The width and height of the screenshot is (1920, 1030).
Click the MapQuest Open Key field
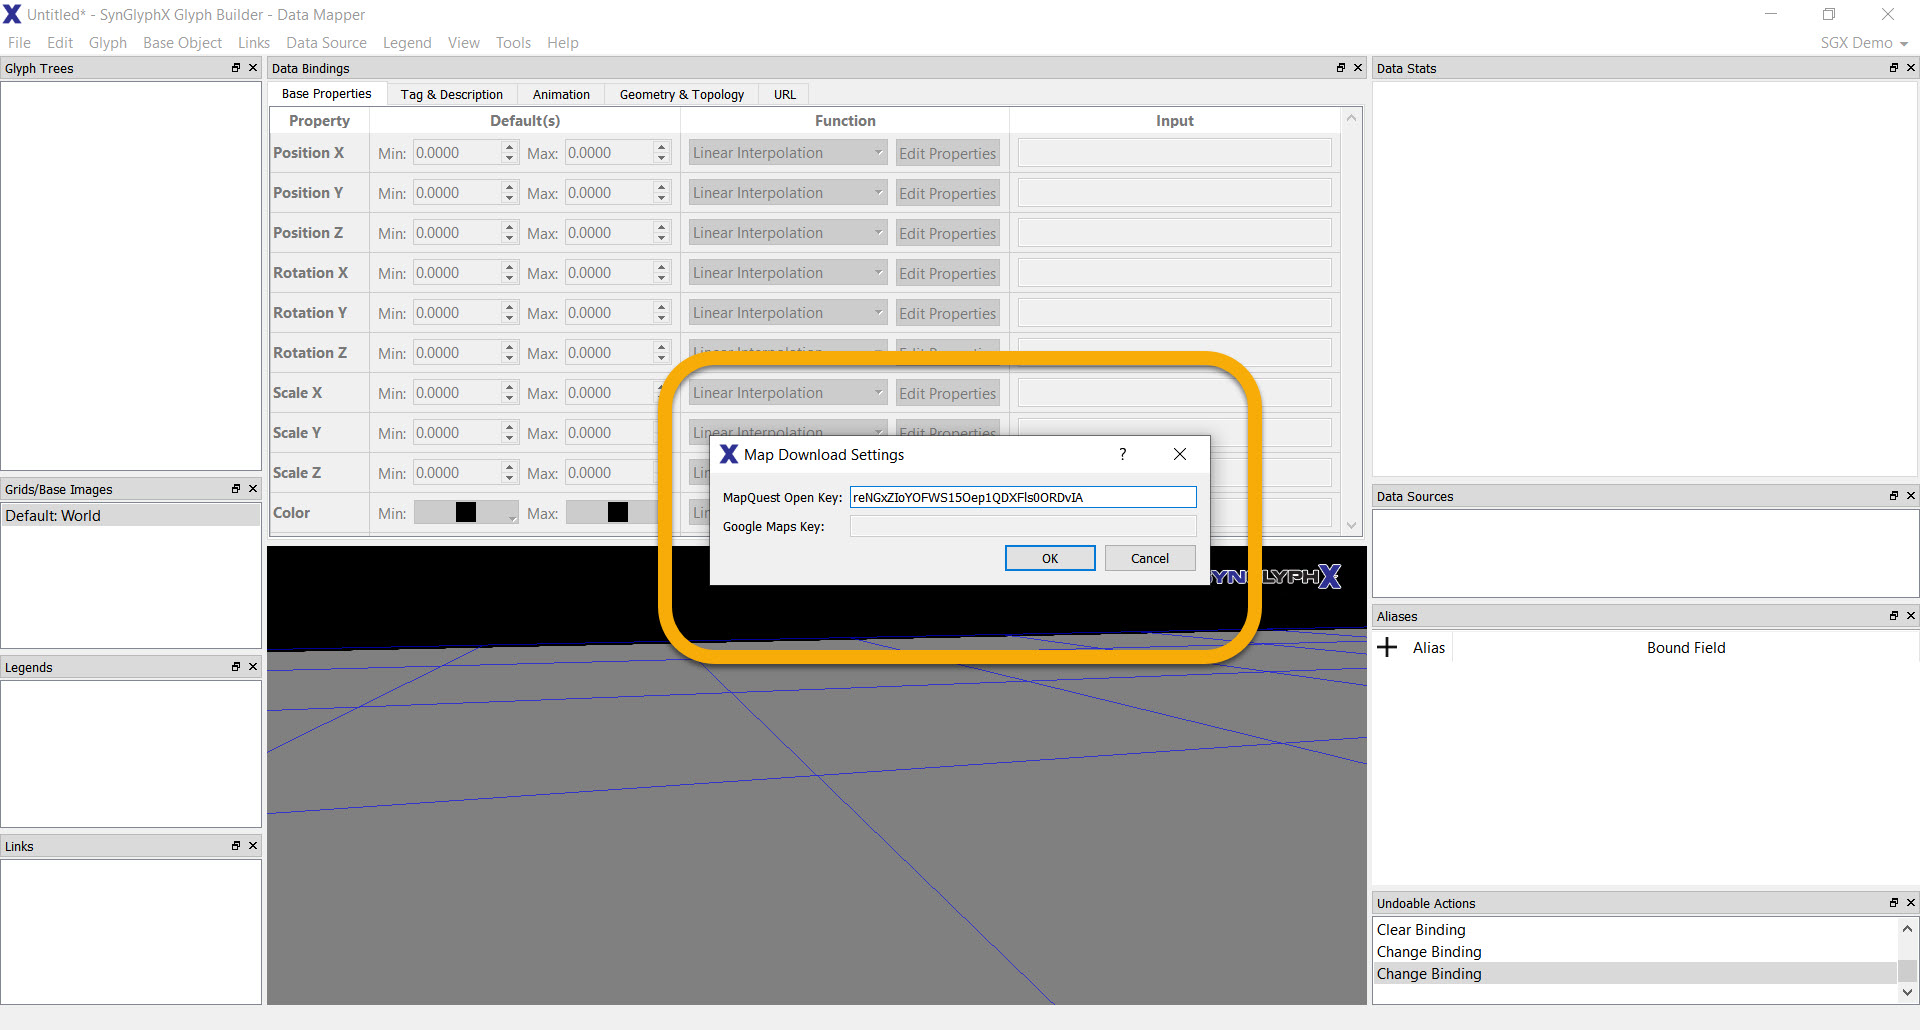click(1023, 497)
